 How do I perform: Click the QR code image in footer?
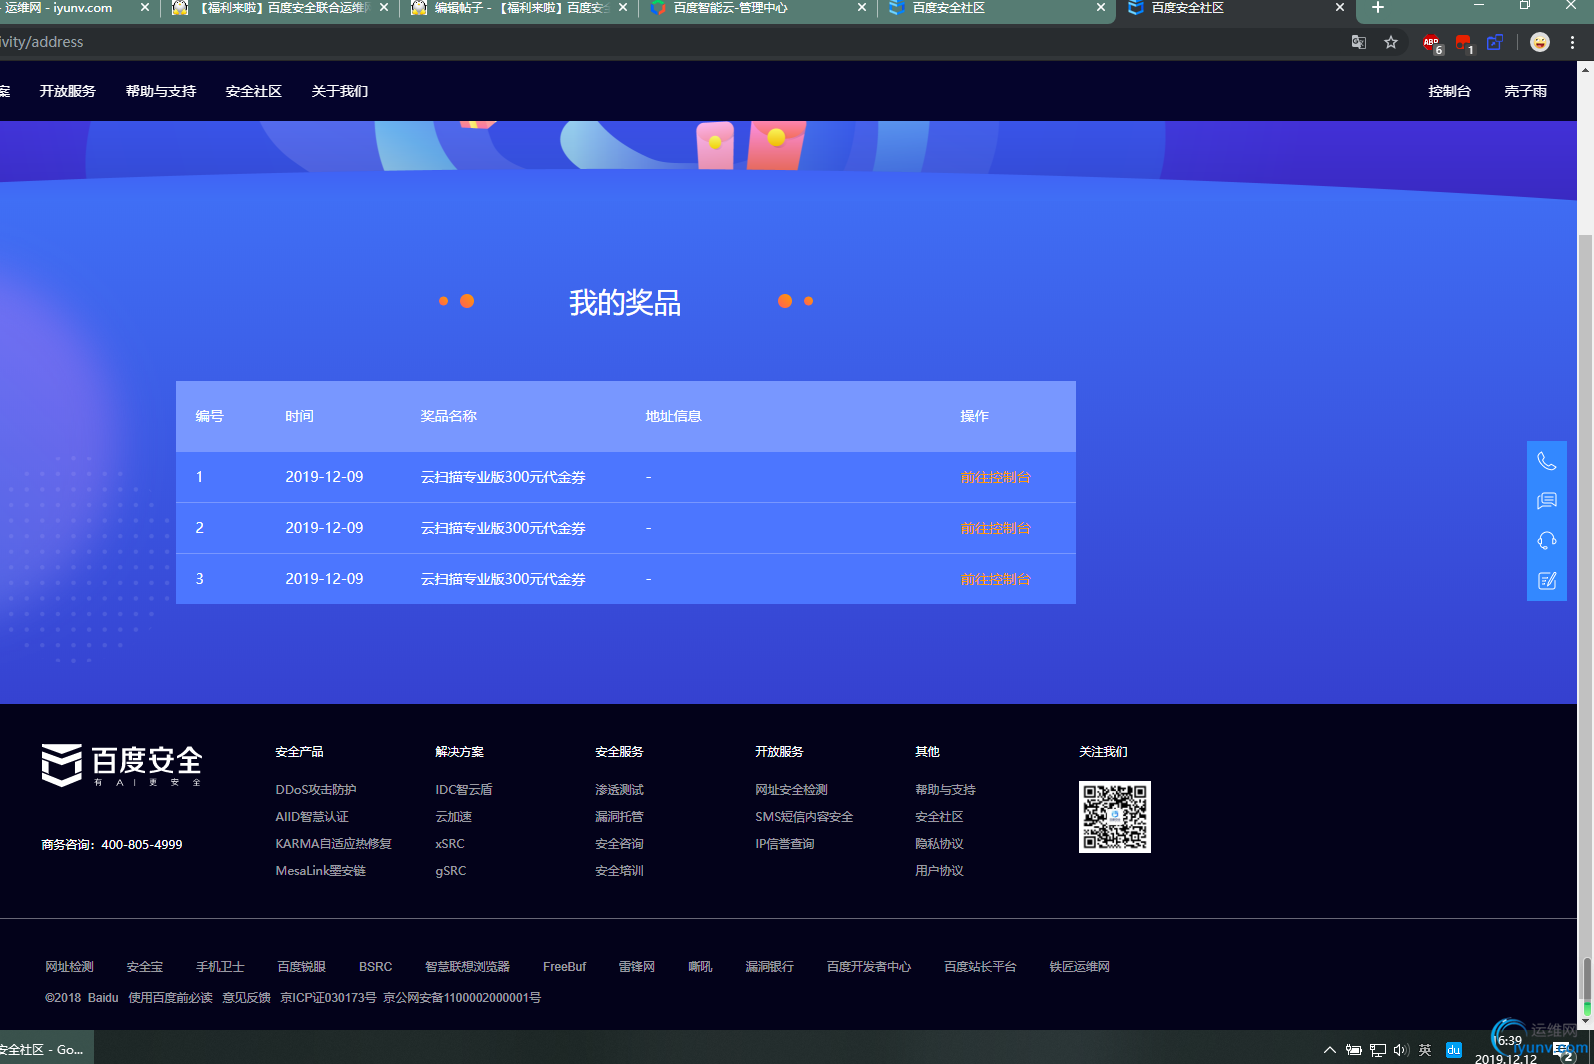1115,817
